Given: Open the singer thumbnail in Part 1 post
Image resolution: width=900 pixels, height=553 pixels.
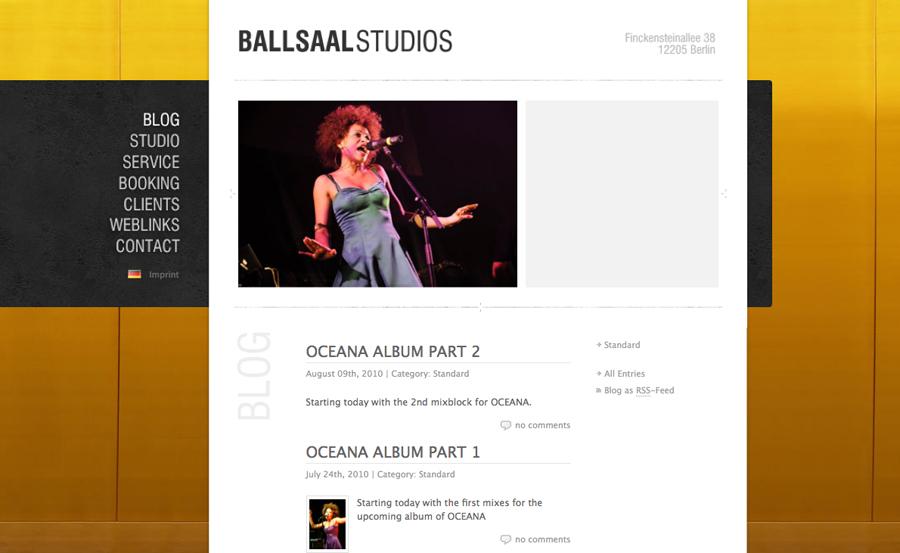Looking at the screenshot, I should click(327, 524).
